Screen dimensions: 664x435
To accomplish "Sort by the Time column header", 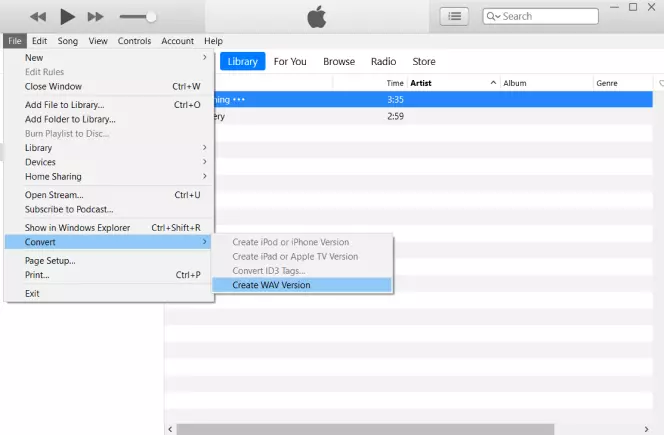I will click(x=395, y=83).
